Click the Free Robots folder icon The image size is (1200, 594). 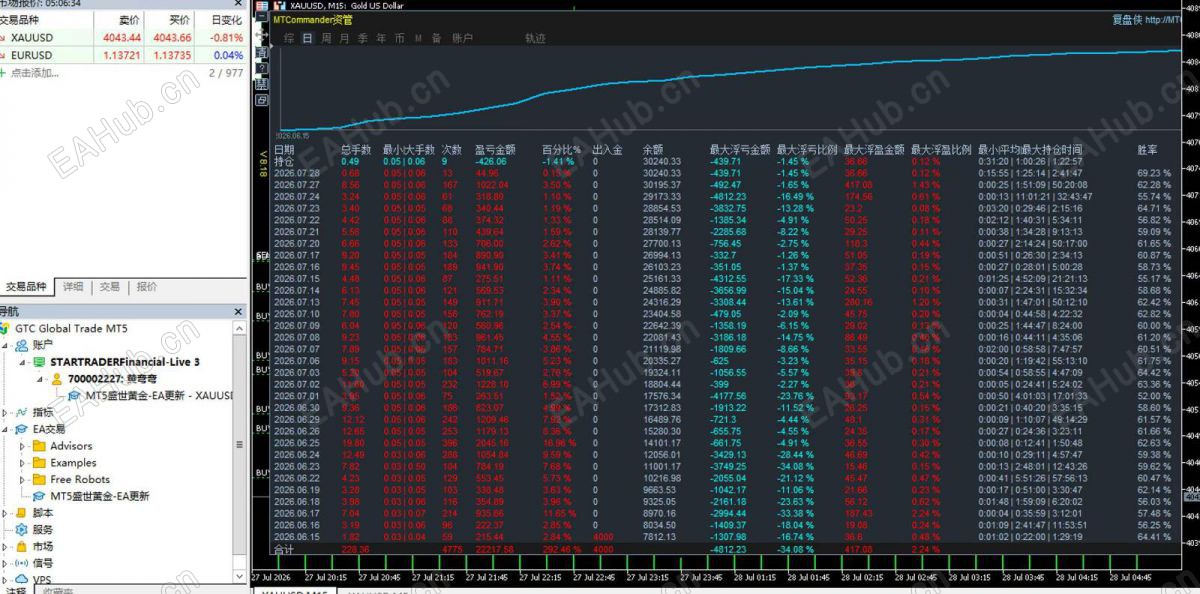tap(39, 479)
